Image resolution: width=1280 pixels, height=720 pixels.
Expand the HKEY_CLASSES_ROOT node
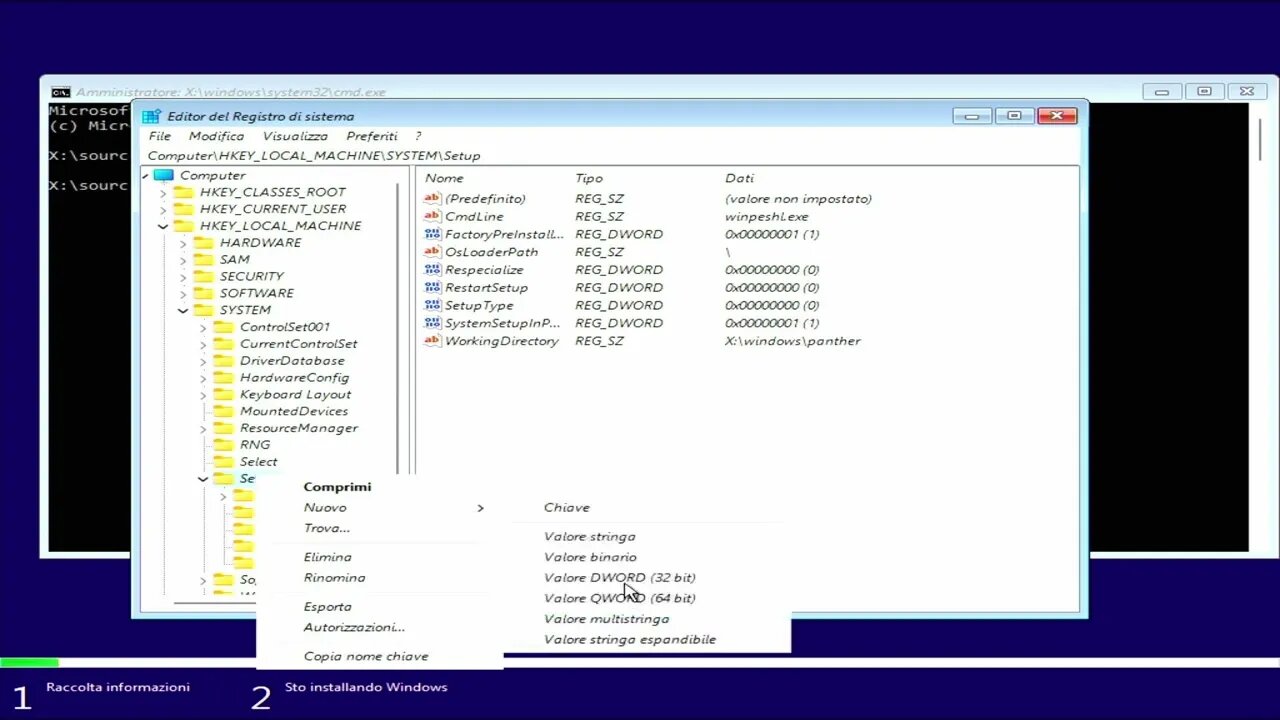(164, 192)
